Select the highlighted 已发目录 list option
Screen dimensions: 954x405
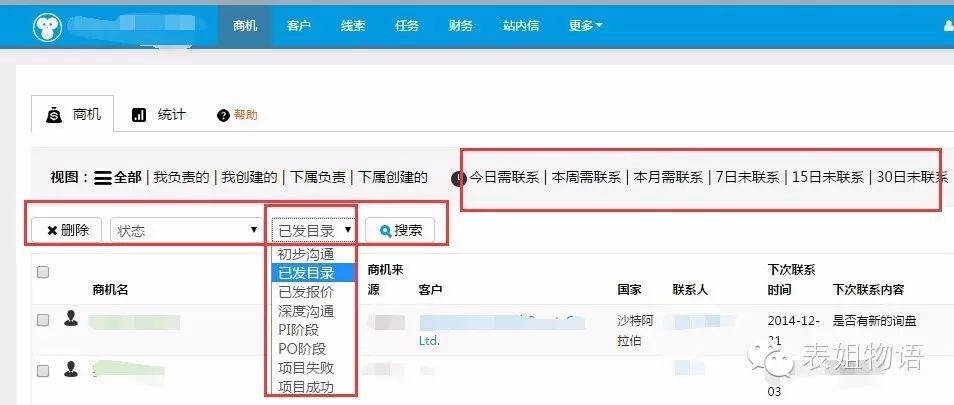point(313,273)
